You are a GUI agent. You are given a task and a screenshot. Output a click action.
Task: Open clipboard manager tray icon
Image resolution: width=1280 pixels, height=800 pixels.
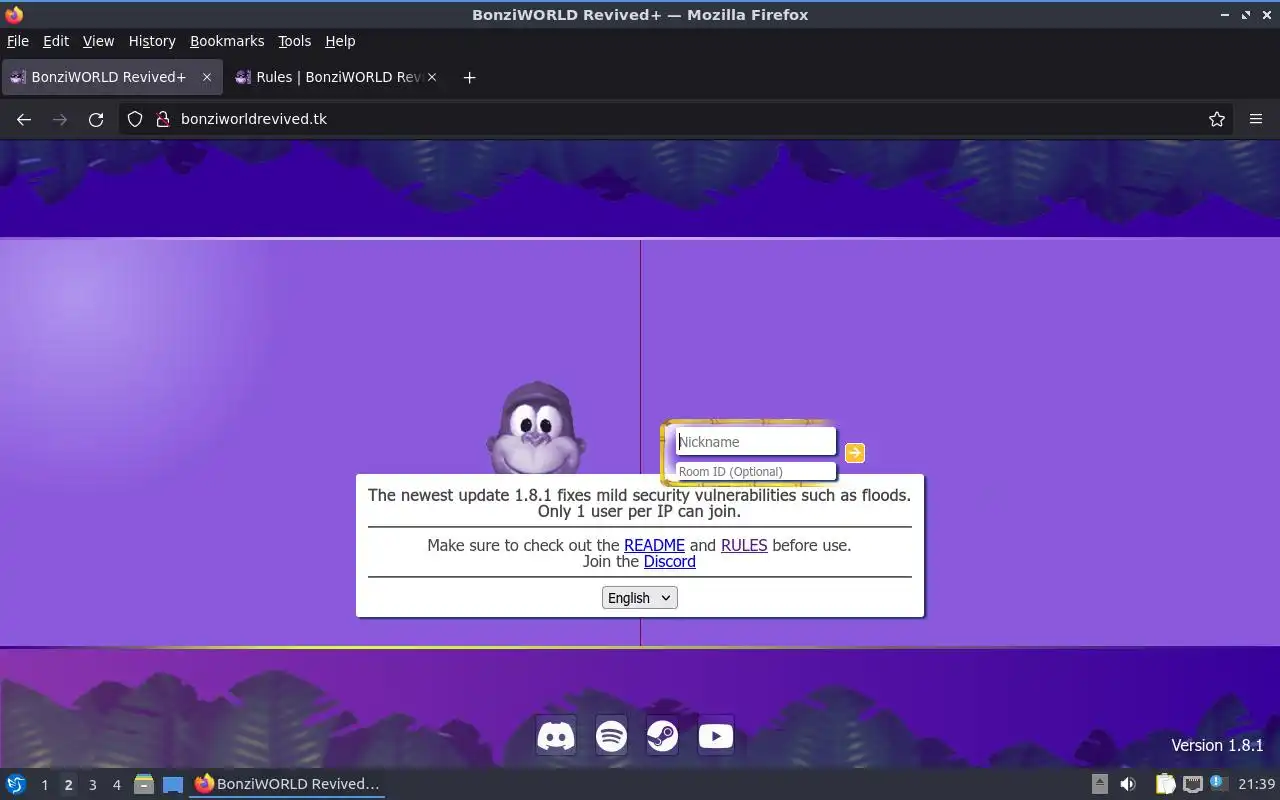(1165, 784)
